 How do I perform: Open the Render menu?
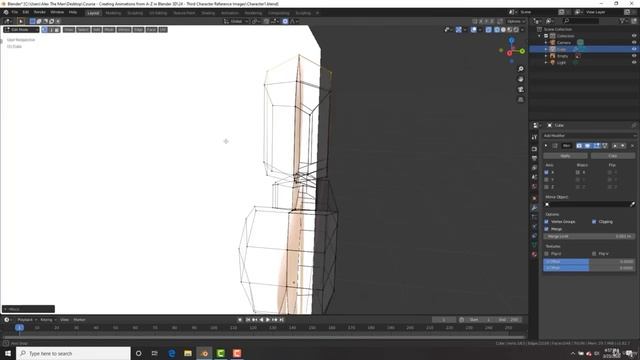[x=40, y=12]
